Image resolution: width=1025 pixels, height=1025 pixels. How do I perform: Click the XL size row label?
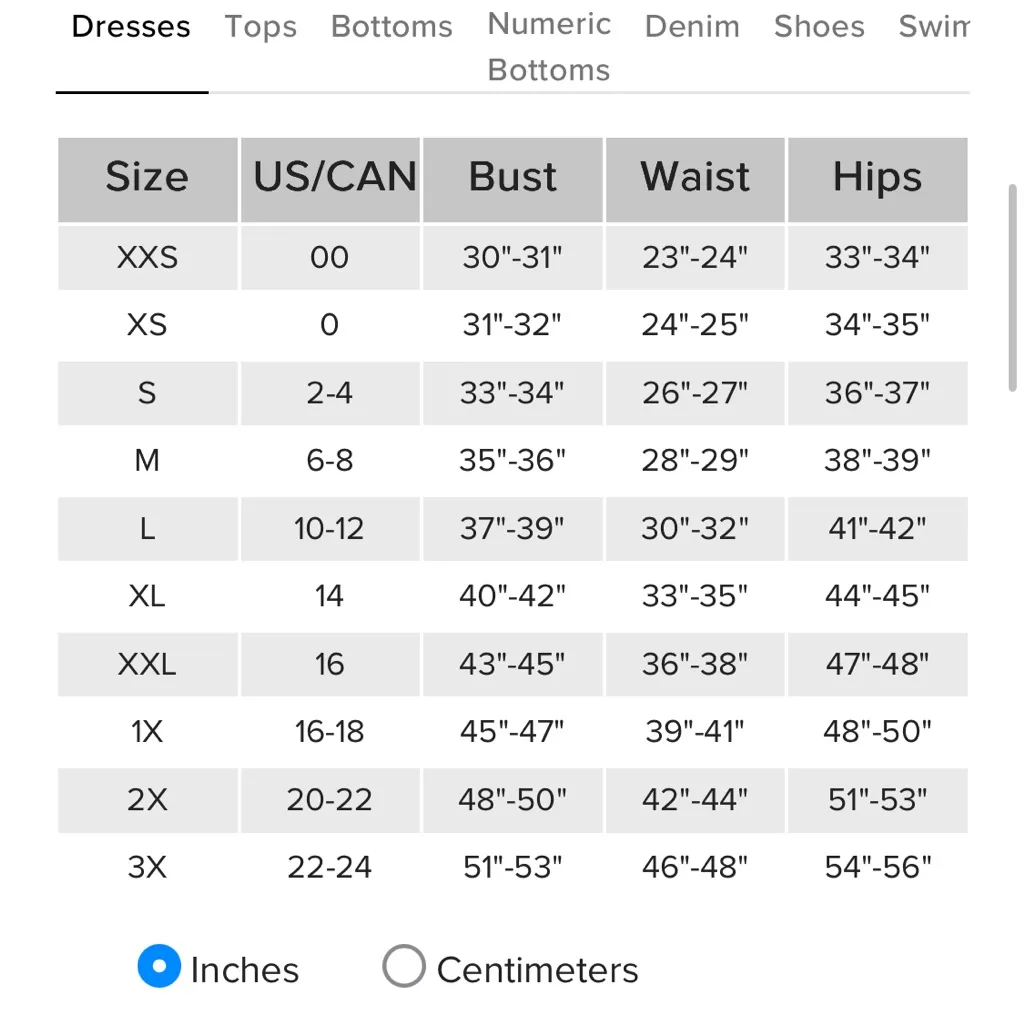tap(147, 597)
